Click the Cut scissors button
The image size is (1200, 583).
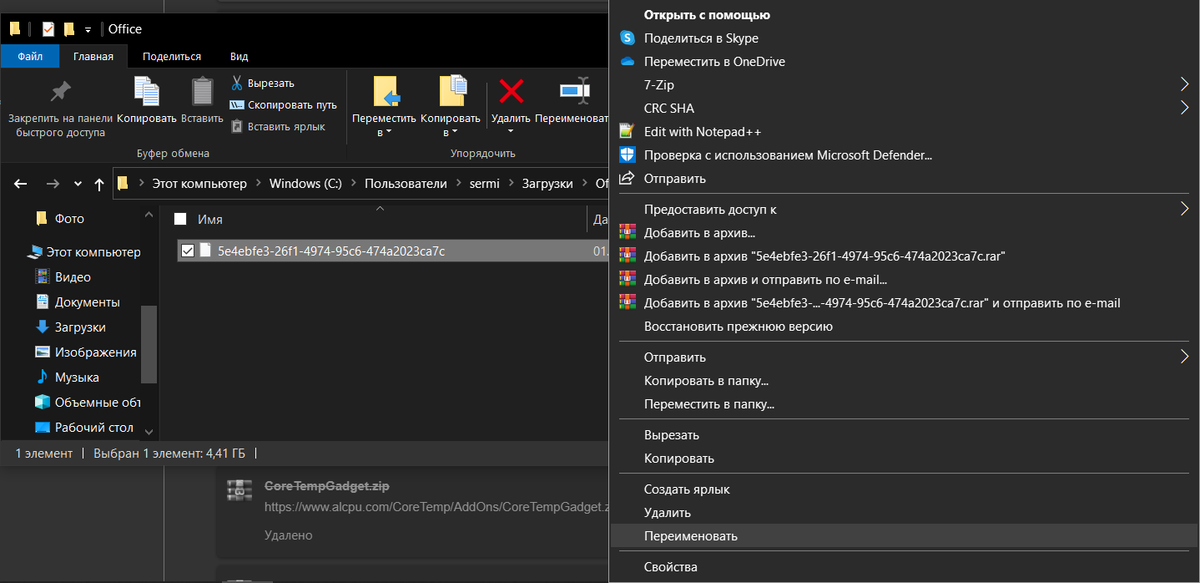[263, 83]
